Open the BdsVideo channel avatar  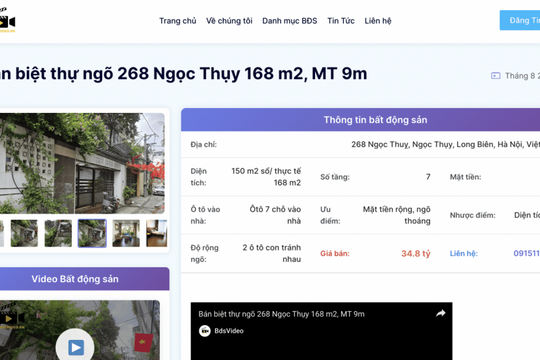tap(205, 331)
